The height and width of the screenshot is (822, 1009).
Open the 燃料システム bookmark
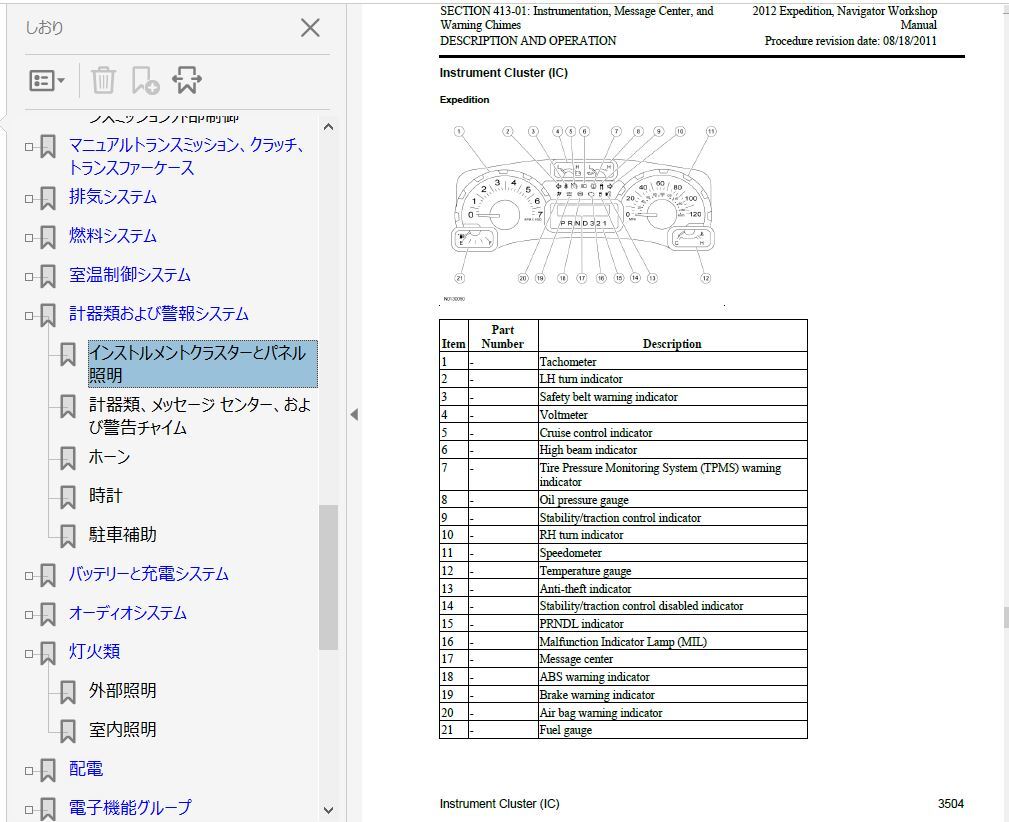(113, 236)
